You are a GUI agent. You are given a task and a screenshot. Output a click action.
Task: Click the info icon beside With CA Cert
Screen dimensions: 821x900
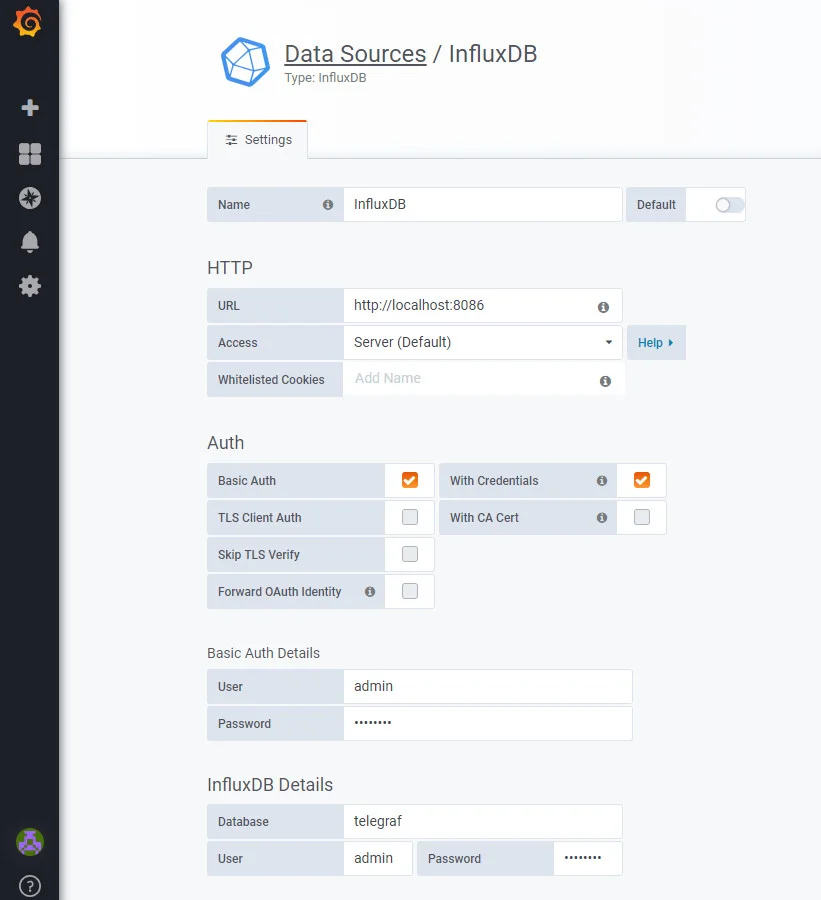point(602,518)
